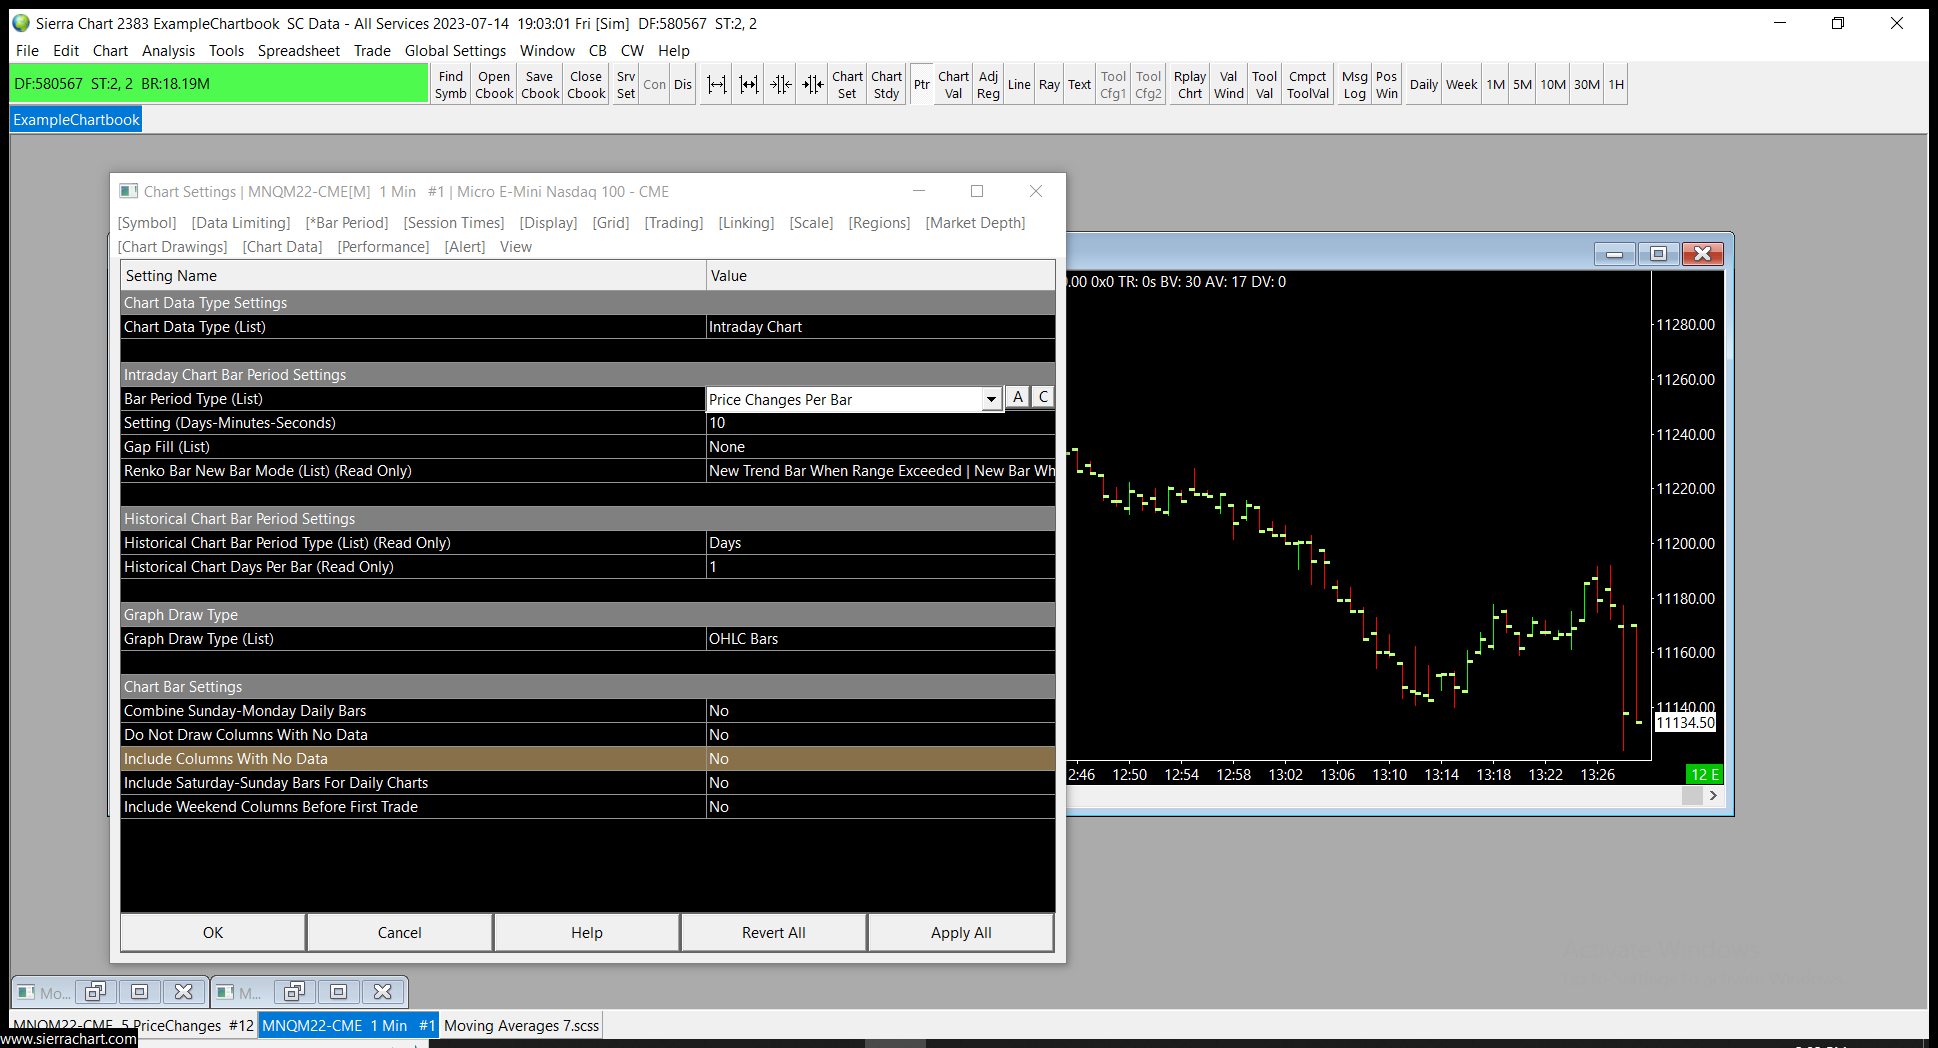The image size is (1938, 1048).
Task: Switch to the [Session Times] settings tab
Action: [453, 223]
